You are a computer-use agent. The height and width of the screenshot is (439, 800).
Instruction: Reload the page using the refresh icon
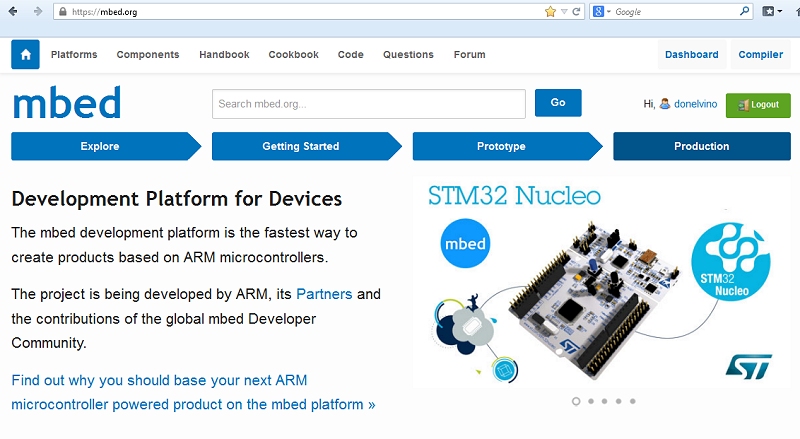pos(577,12)
